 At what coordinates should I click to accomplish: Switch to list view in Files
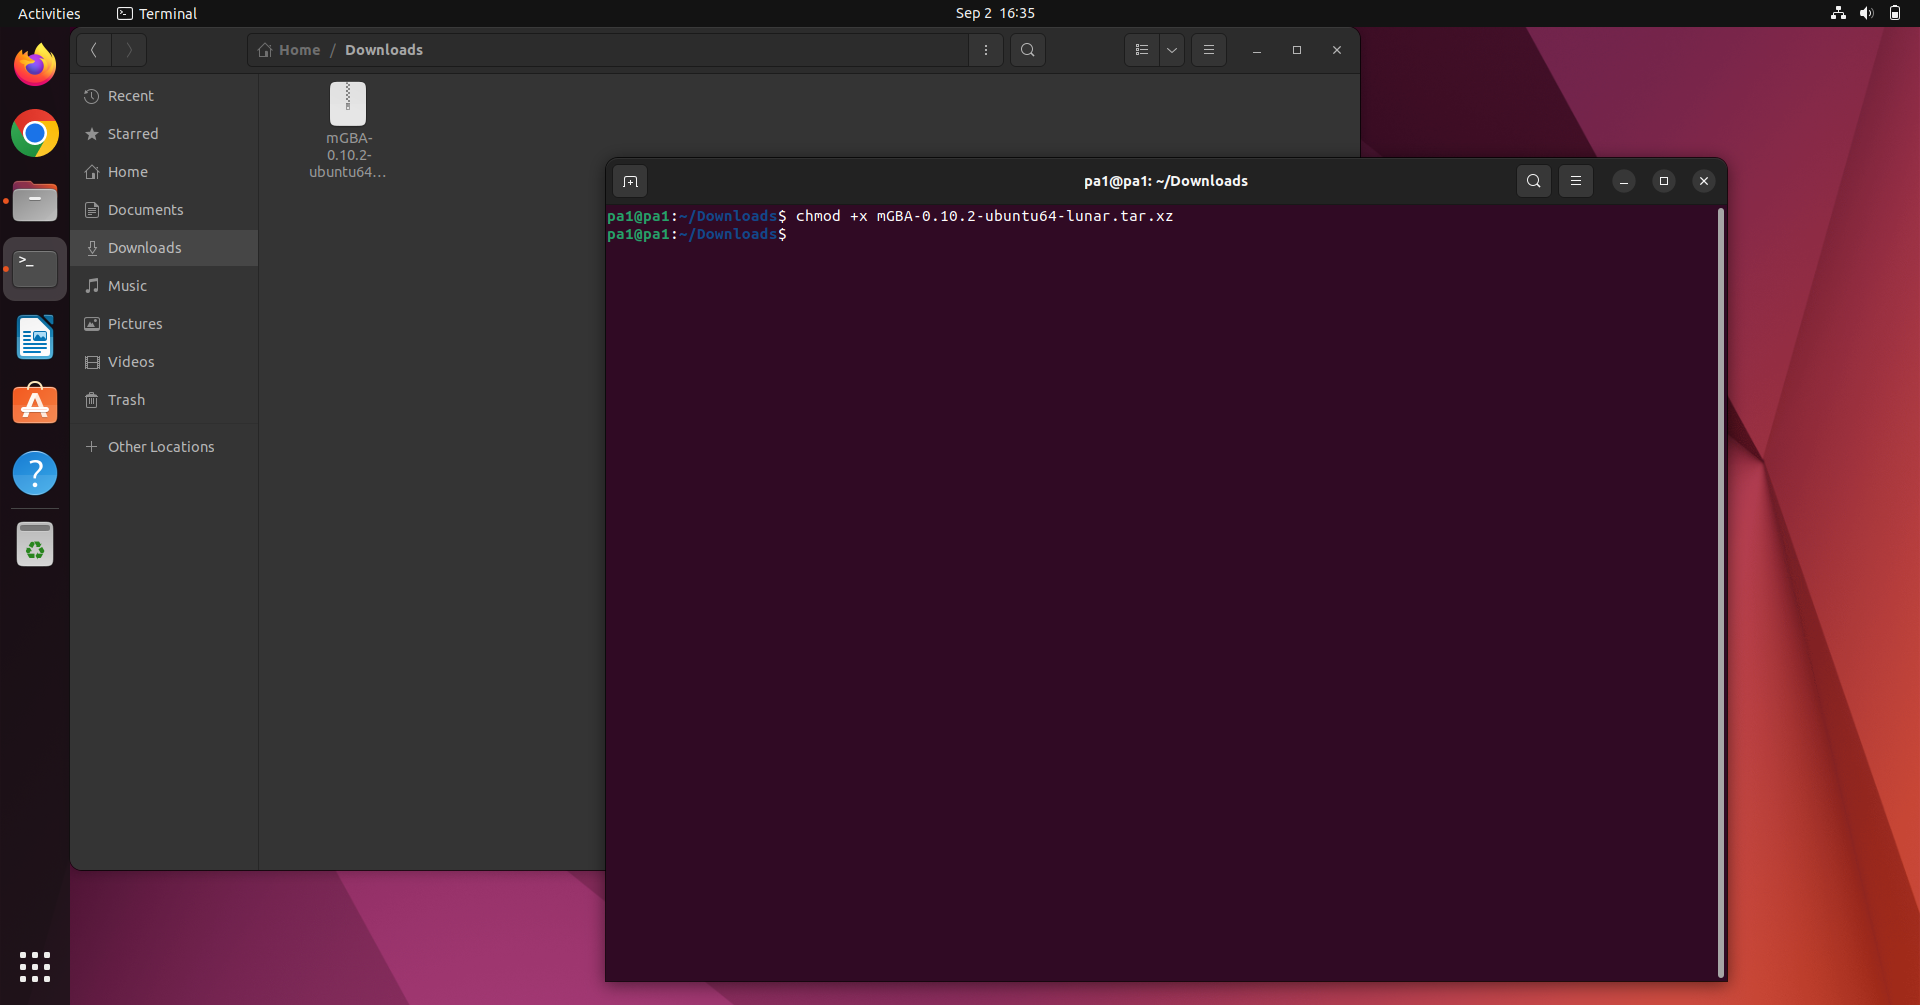pyautogui.click(x=1141, y=50)
